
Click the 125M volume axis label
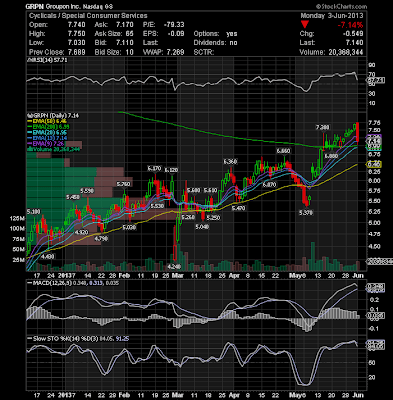pos(18,218)
